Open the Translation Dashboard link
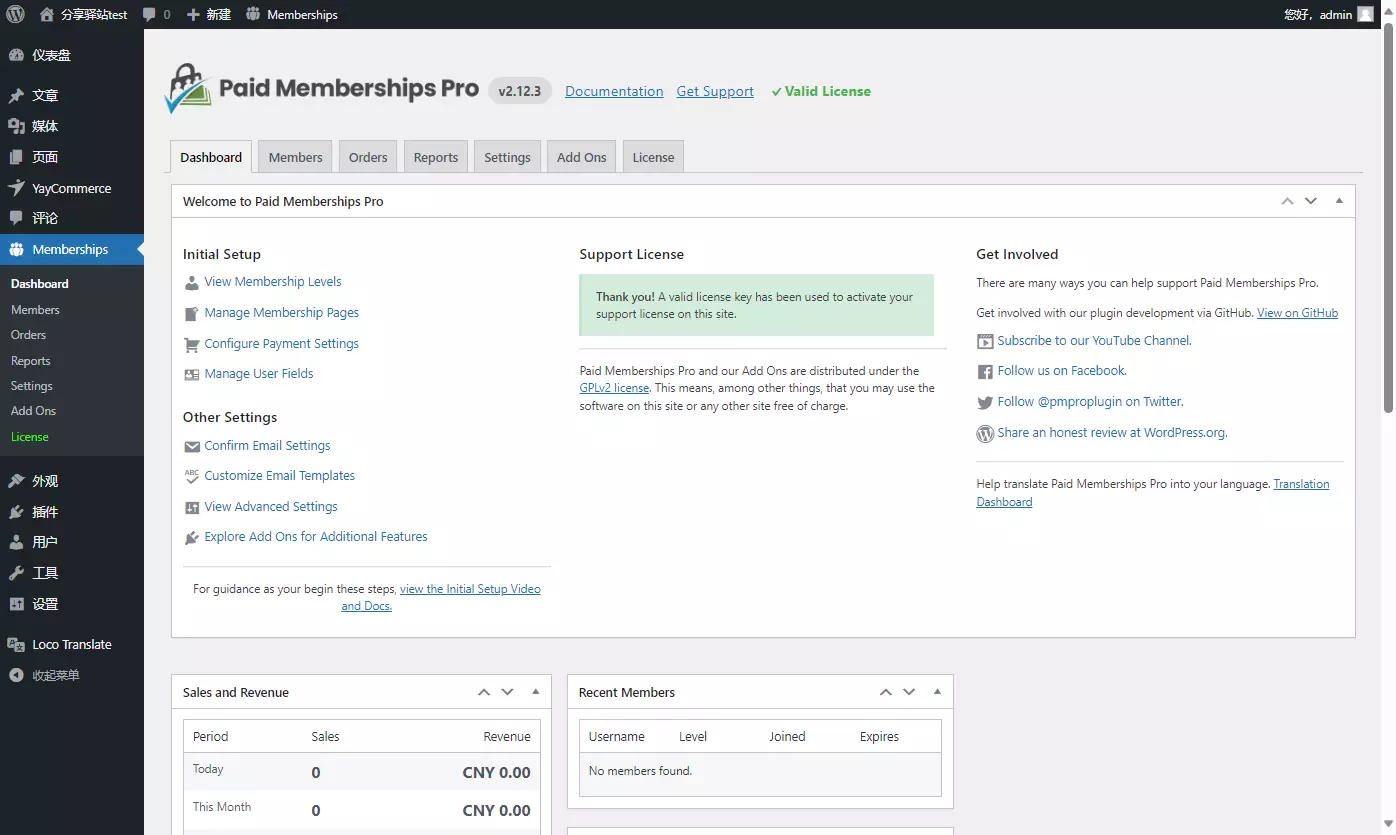This screenshot has width=1396, height=835. (1153, 493)
